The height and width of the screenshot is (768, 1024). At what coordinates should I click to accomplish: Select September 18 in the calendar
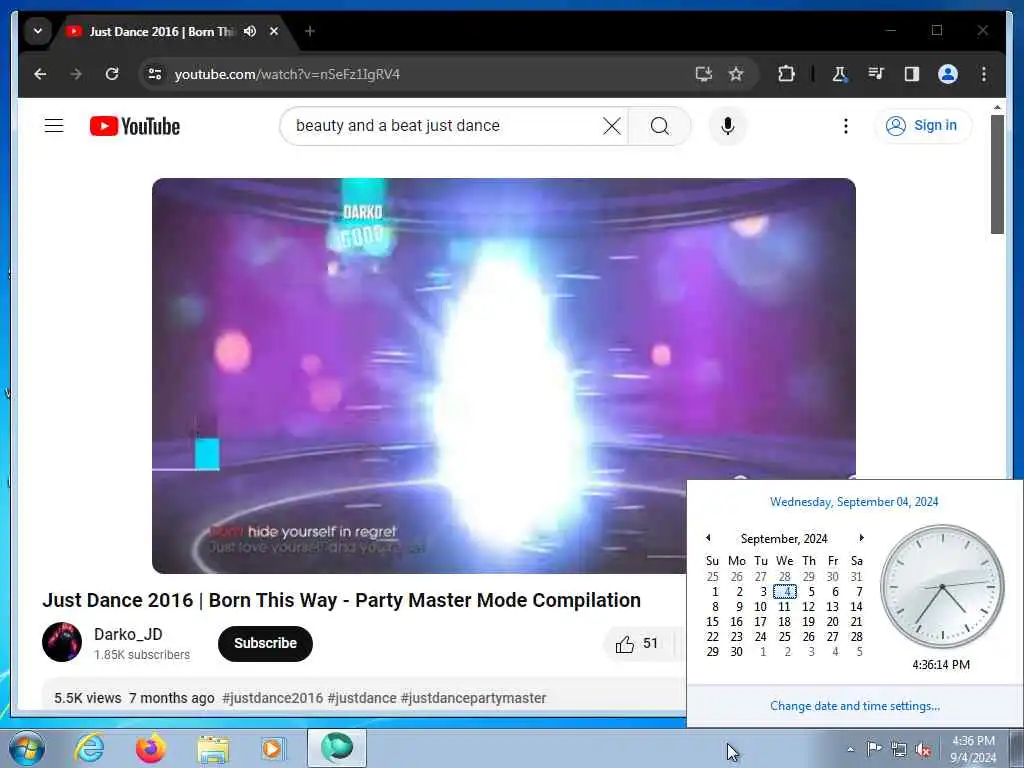(x=785, y=622)
